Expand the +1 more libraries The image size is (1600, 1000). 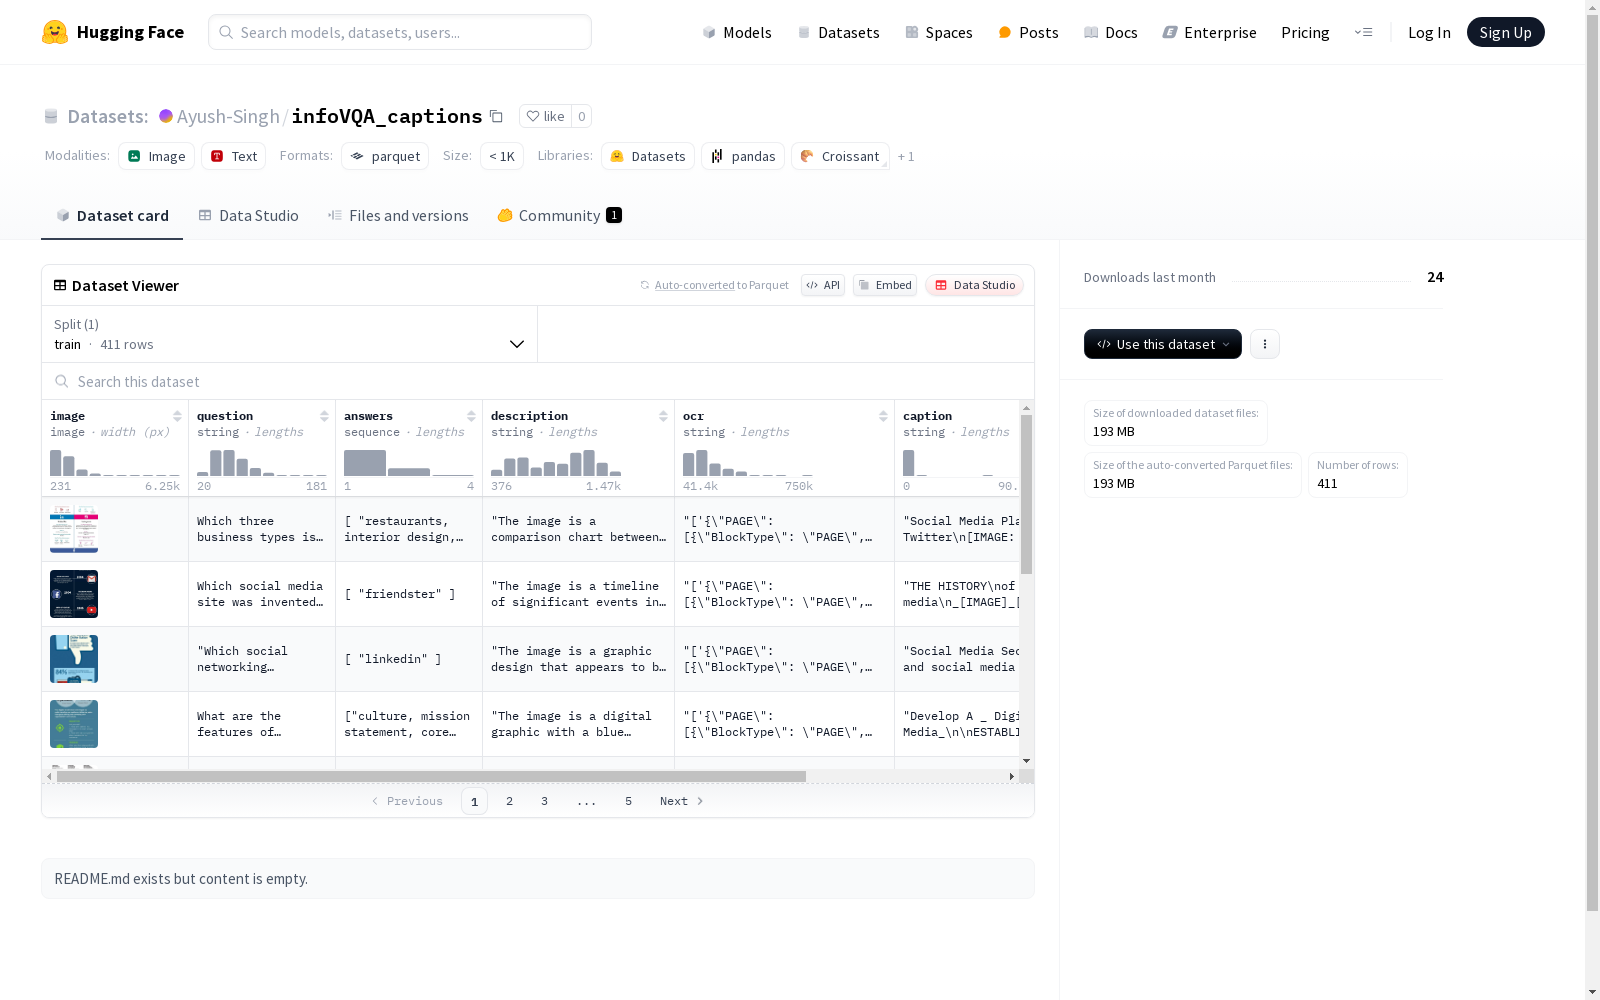pos(906,157)
